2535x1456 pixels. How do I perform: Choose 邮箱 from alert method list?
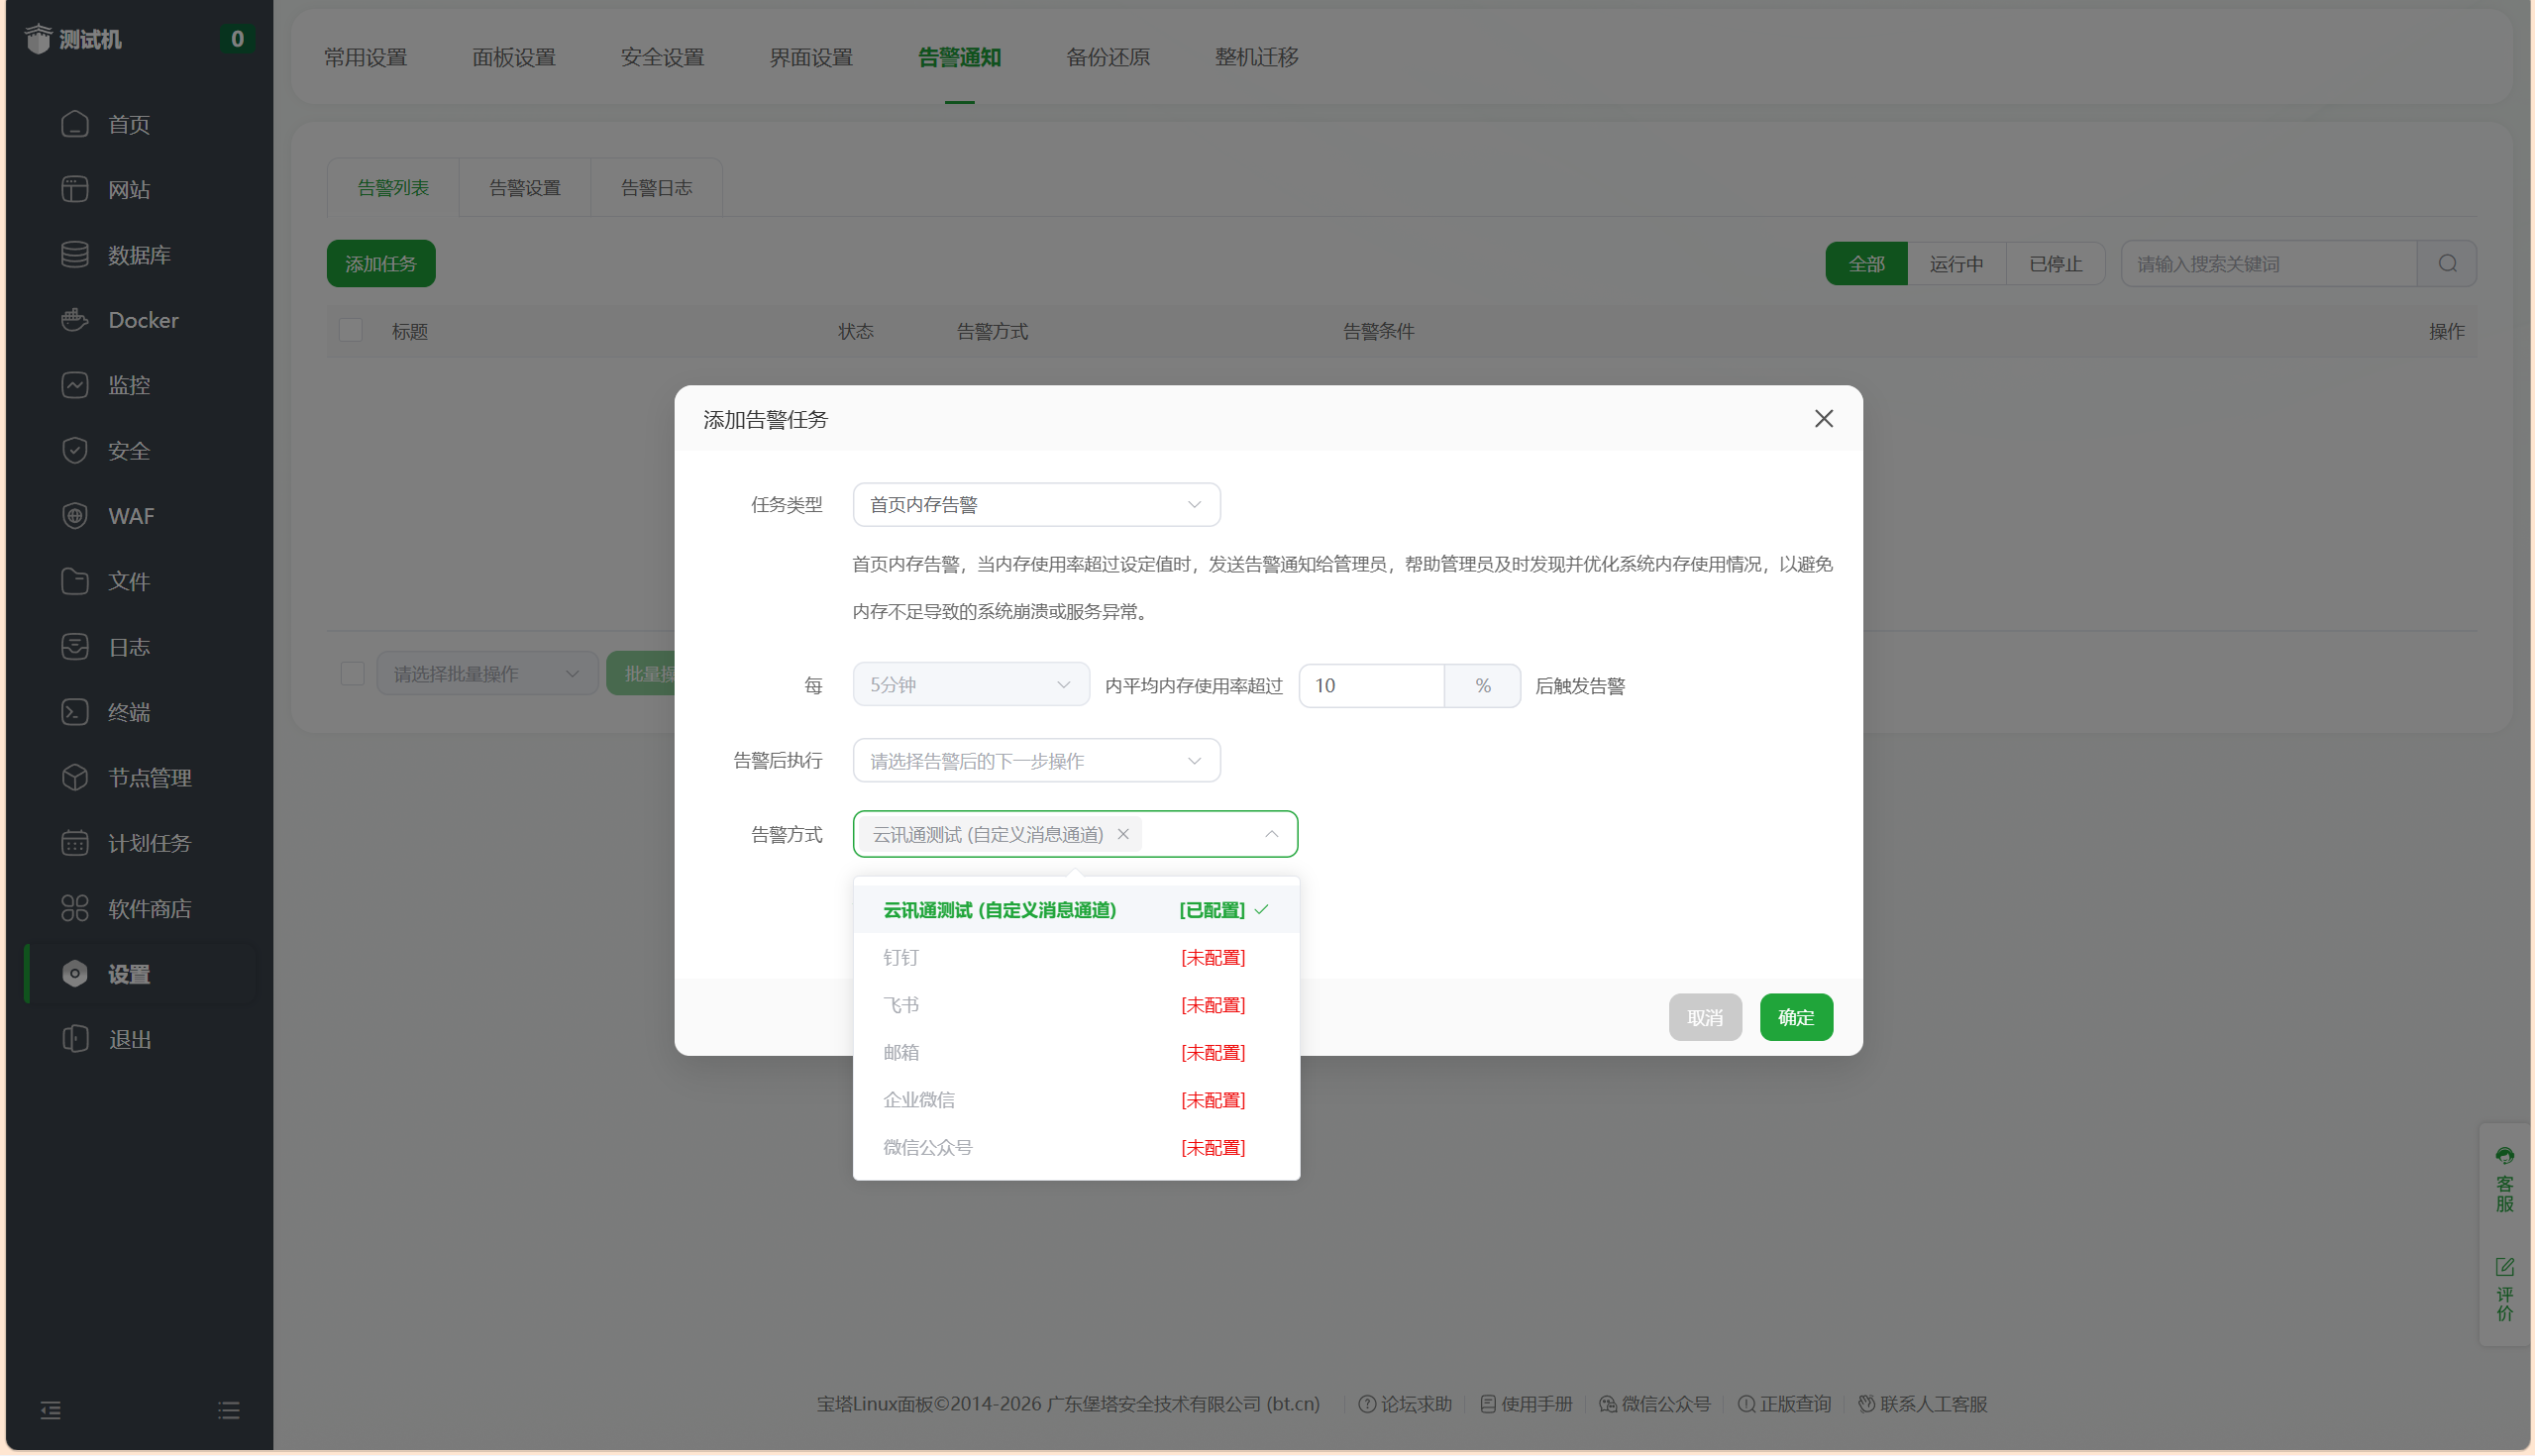coord(1076,1053)
